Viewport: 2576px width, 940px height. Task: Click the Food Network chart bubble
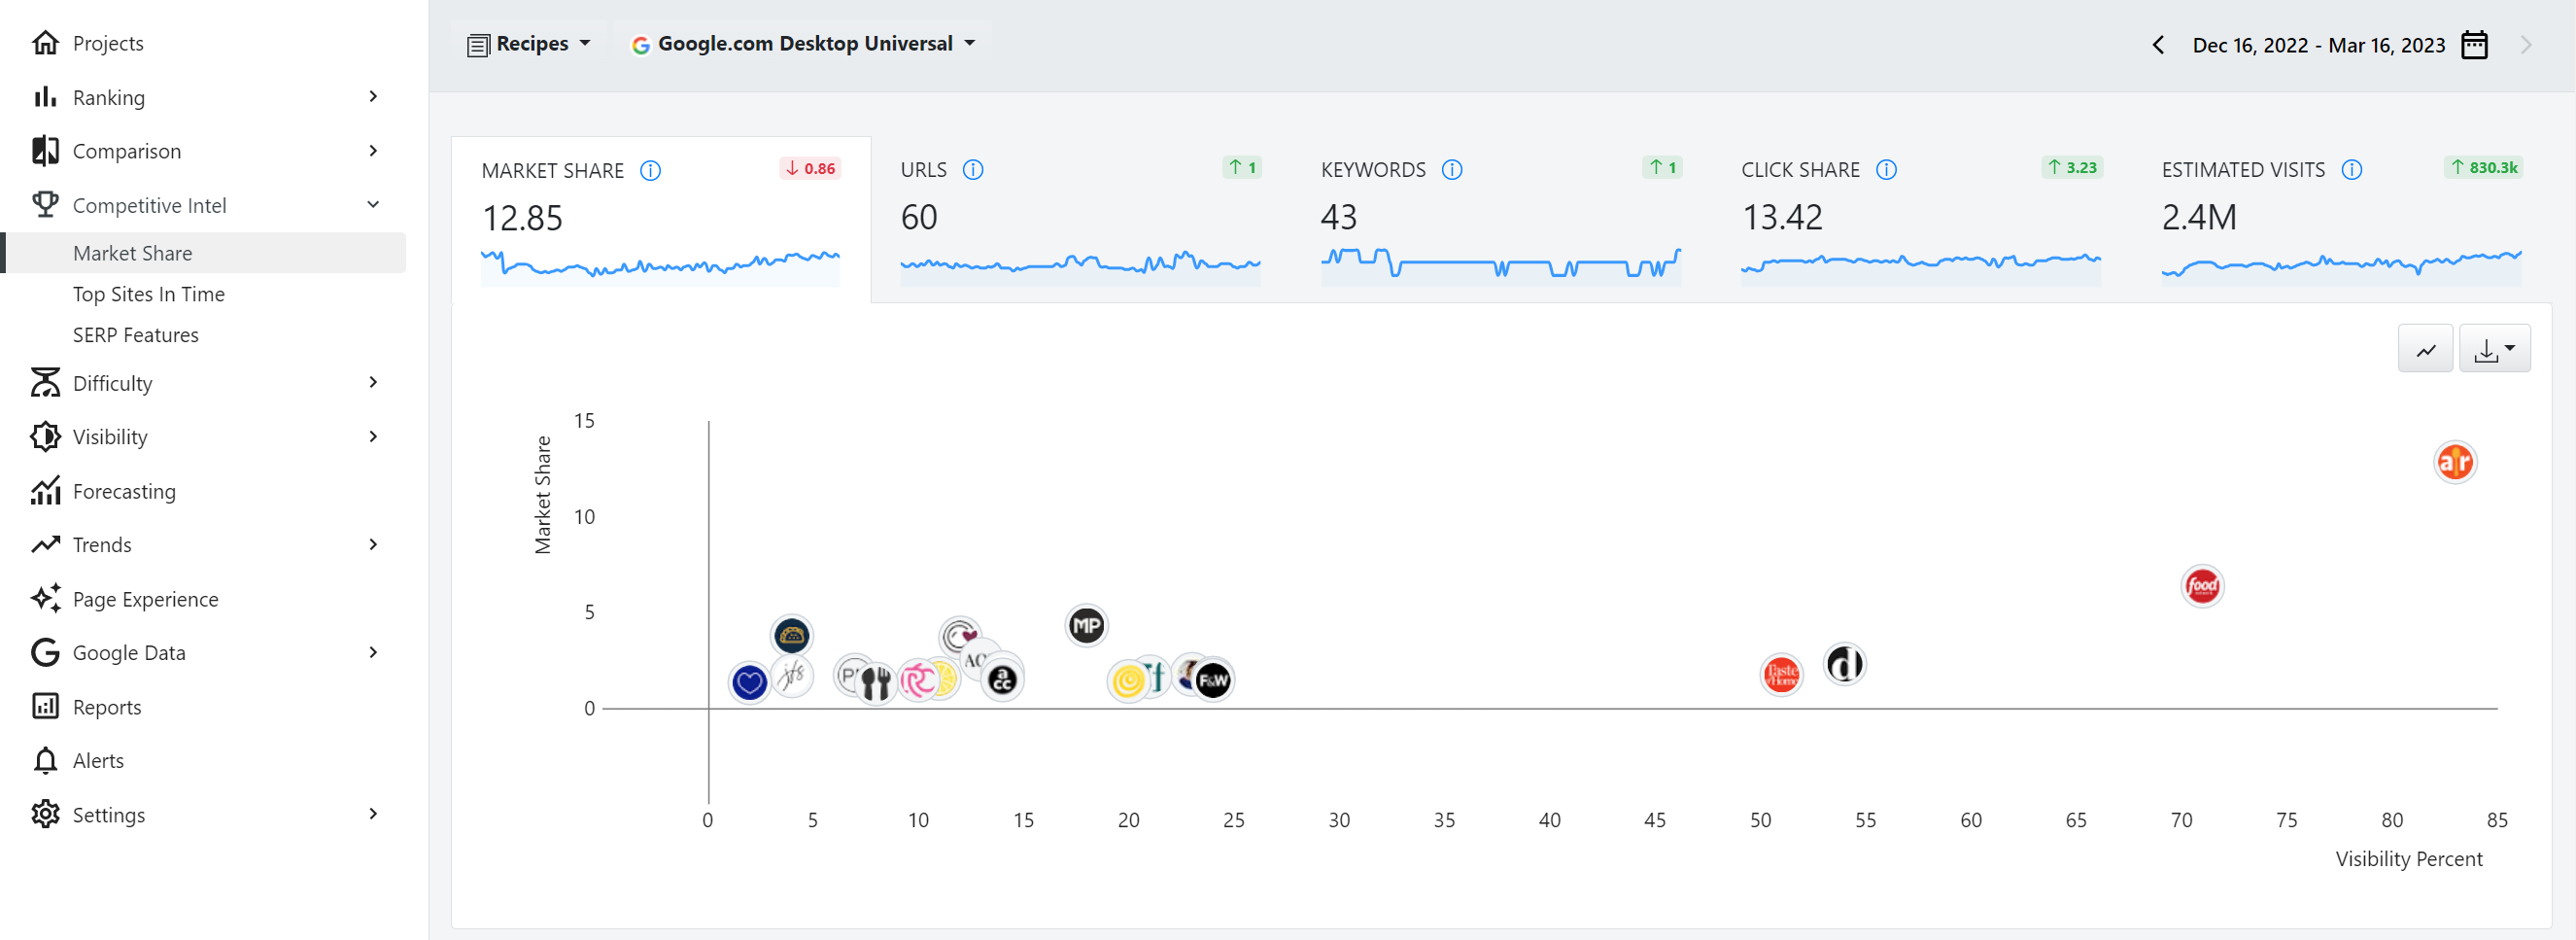[2201, 586]
